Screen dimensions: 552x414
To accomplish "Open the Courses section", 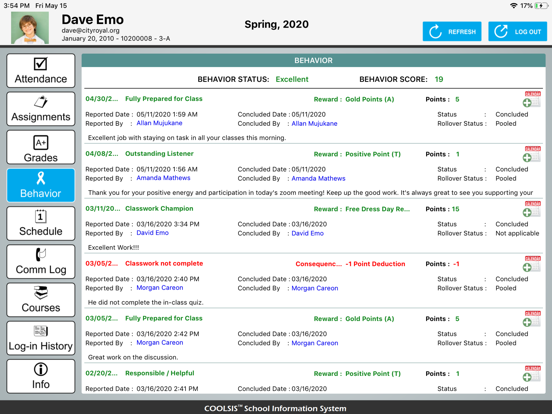I will pyautogui.click(x=41, y=300).
